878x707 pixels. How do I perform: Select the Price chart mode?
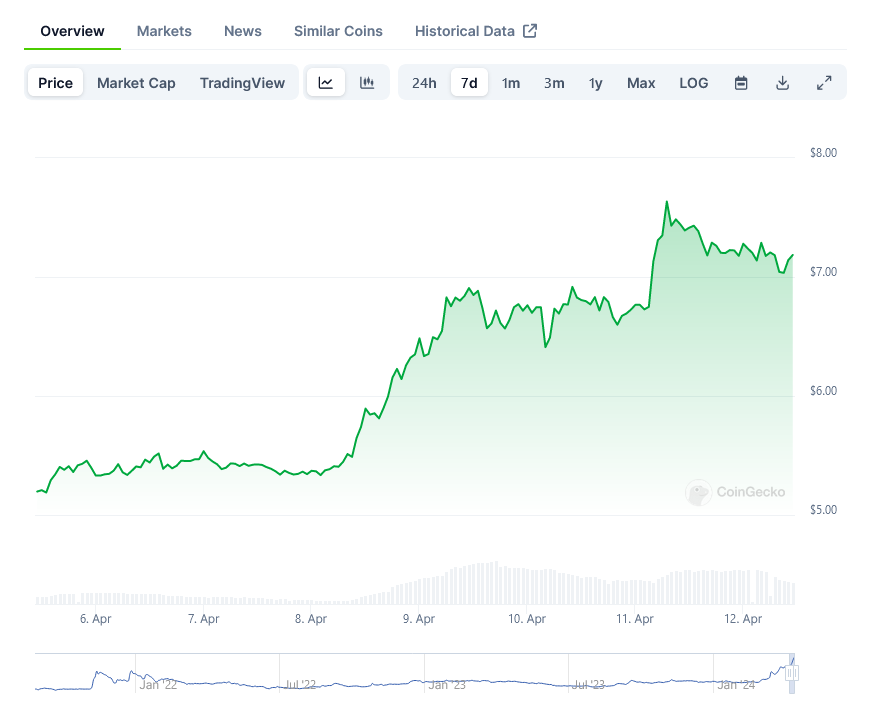point(56,83)
